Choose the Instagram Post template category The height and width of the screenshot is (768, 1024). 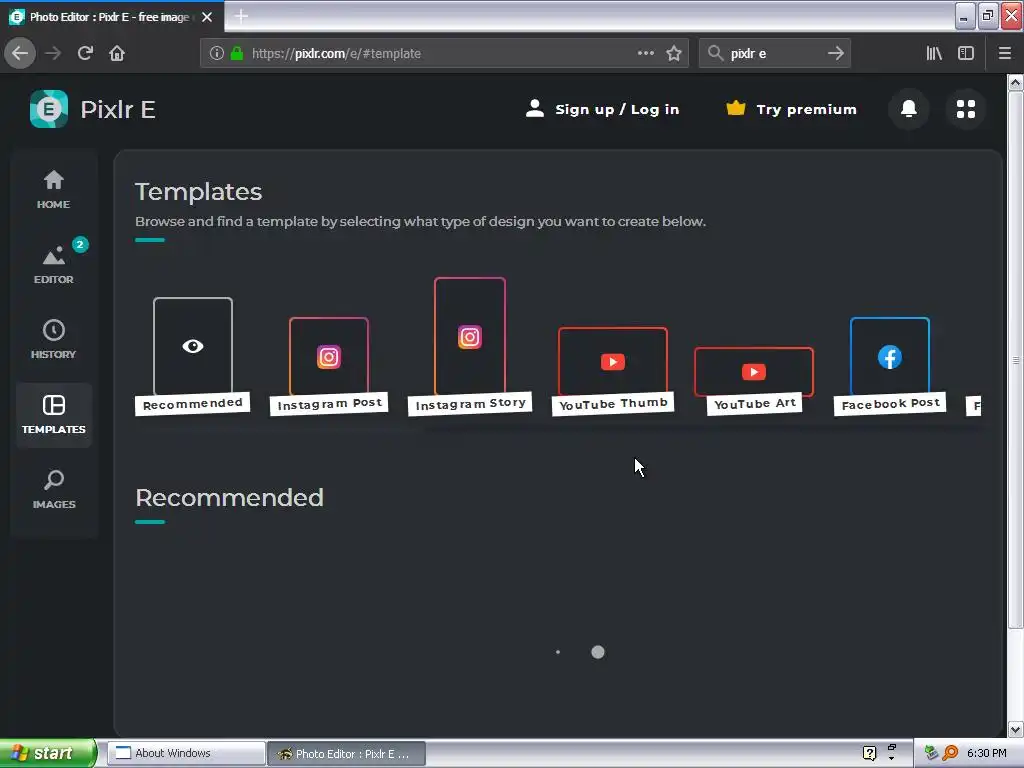point(329,366)
